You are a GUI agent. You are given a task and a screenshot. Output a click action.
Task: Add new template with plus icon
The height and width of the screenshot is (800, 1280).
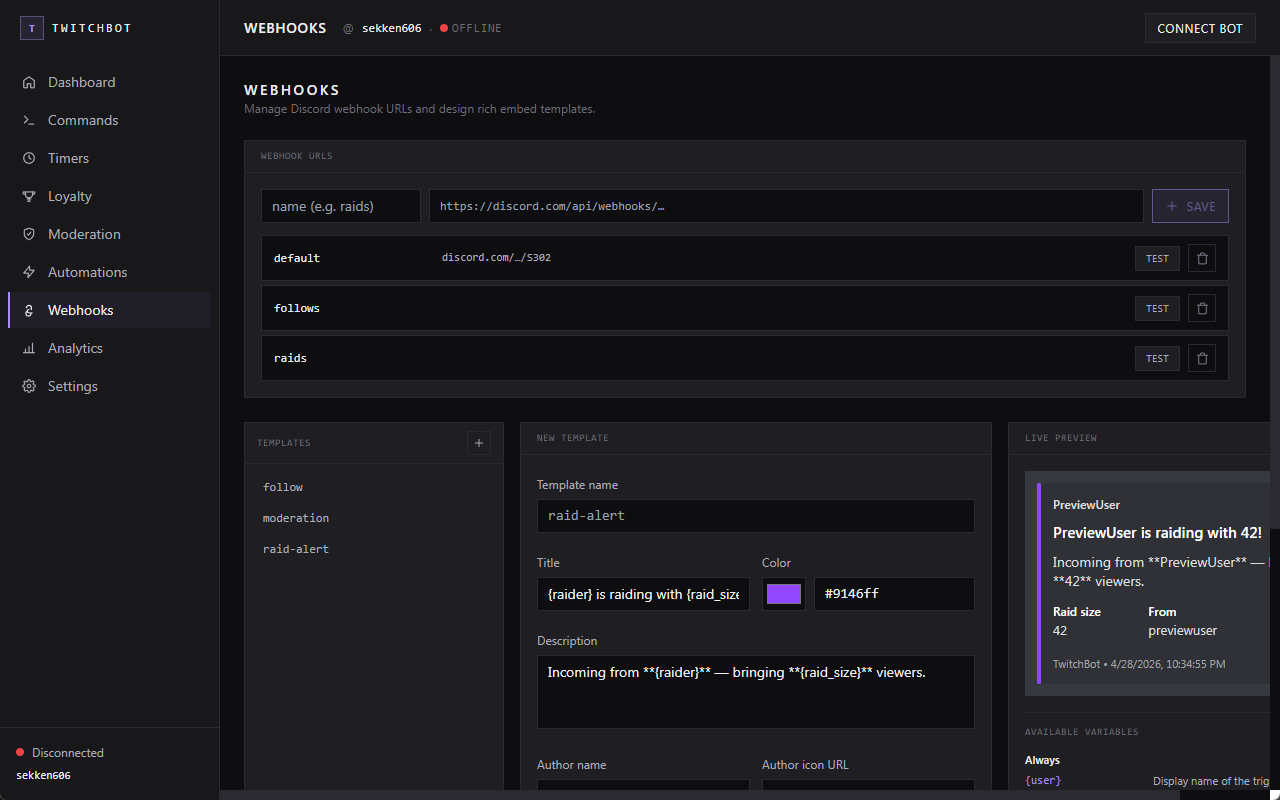479,443
